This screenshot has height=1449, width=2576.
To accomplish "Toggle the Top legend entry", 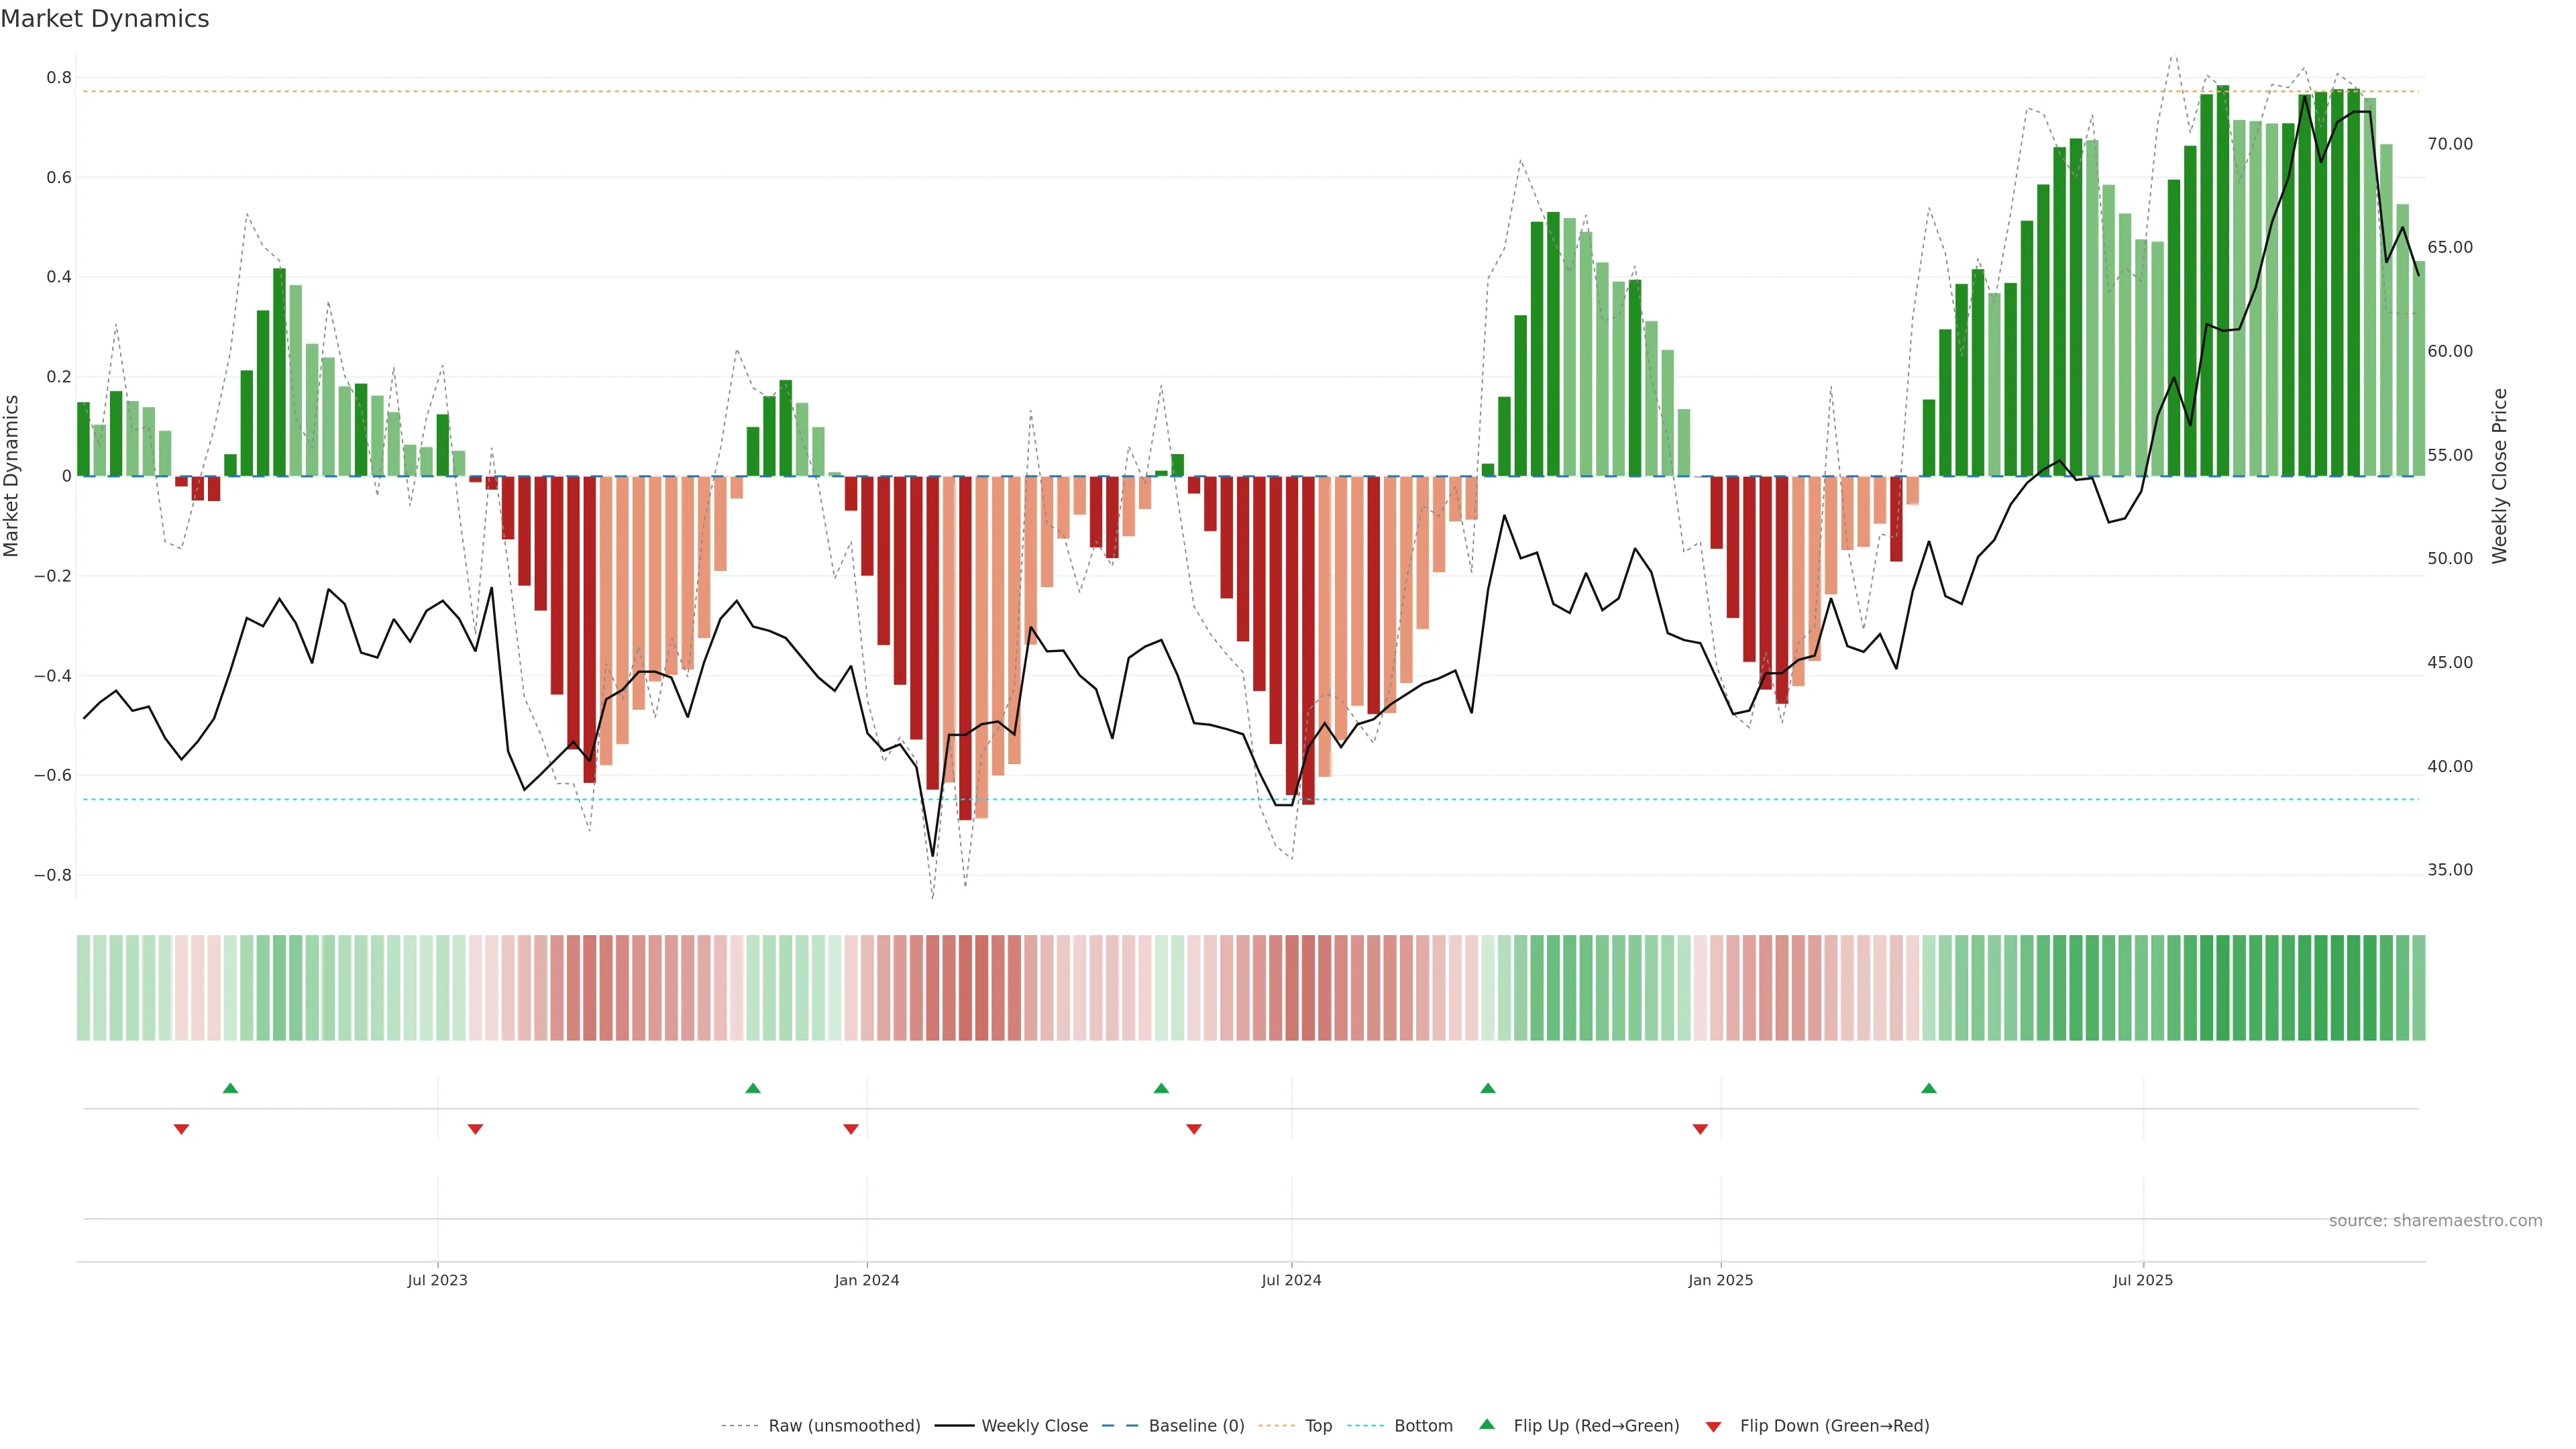I will coord(1318,1426).
